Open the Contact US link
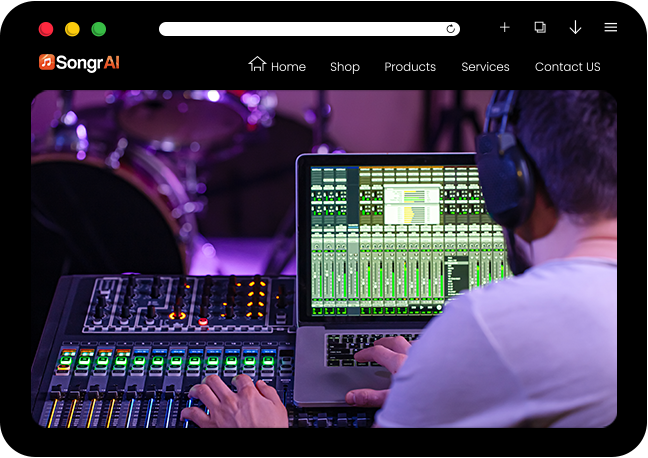The image size is (648, 458). (x=567, y=67)
